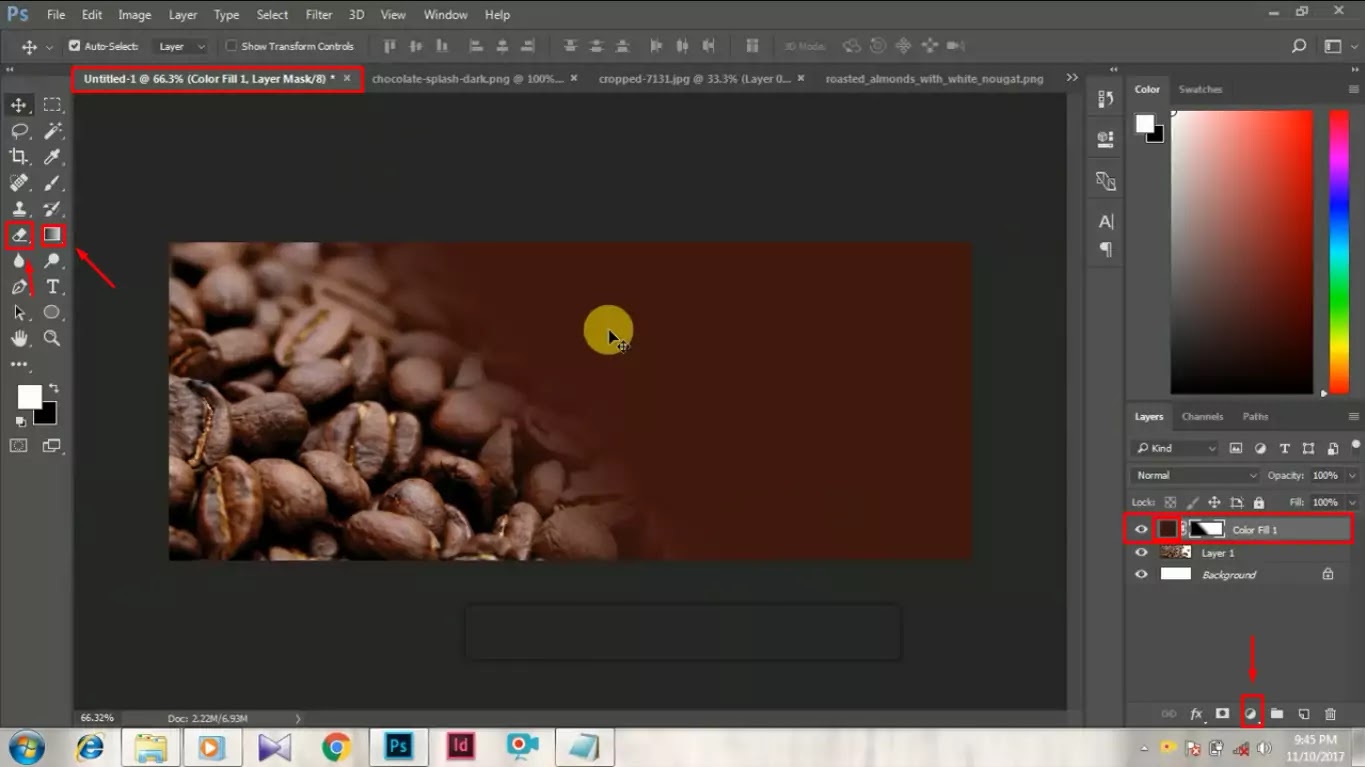
Task: Choose the Path Selection tool
Action: pyautogui.click(x=19, y=313)
